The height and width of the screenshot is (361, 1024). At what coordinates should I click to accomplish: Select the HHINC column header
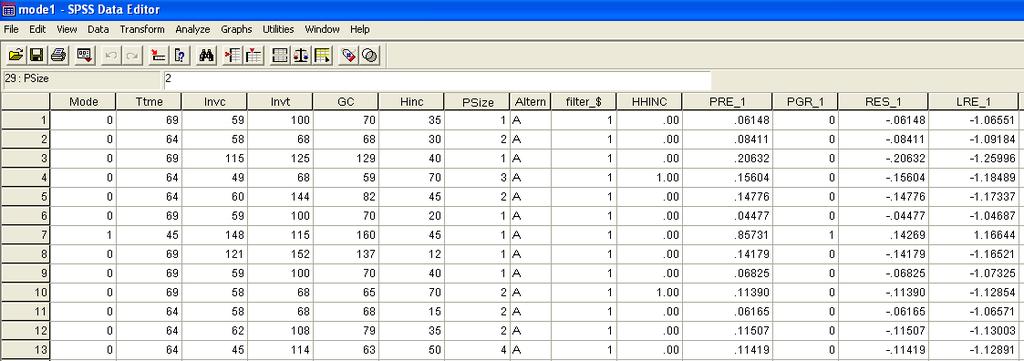(649, 101)
